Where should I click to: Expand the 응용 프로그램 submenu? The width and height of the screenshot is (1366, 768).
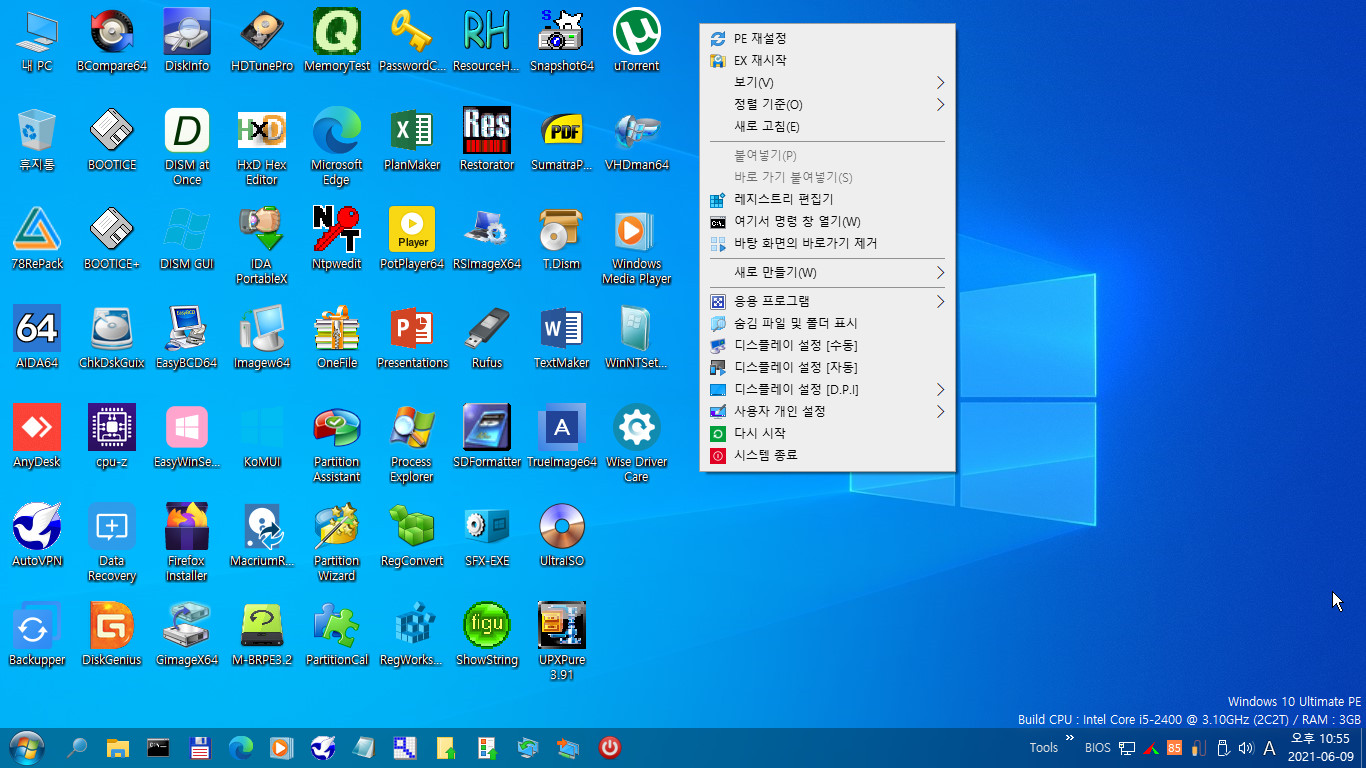pos(827,301)
